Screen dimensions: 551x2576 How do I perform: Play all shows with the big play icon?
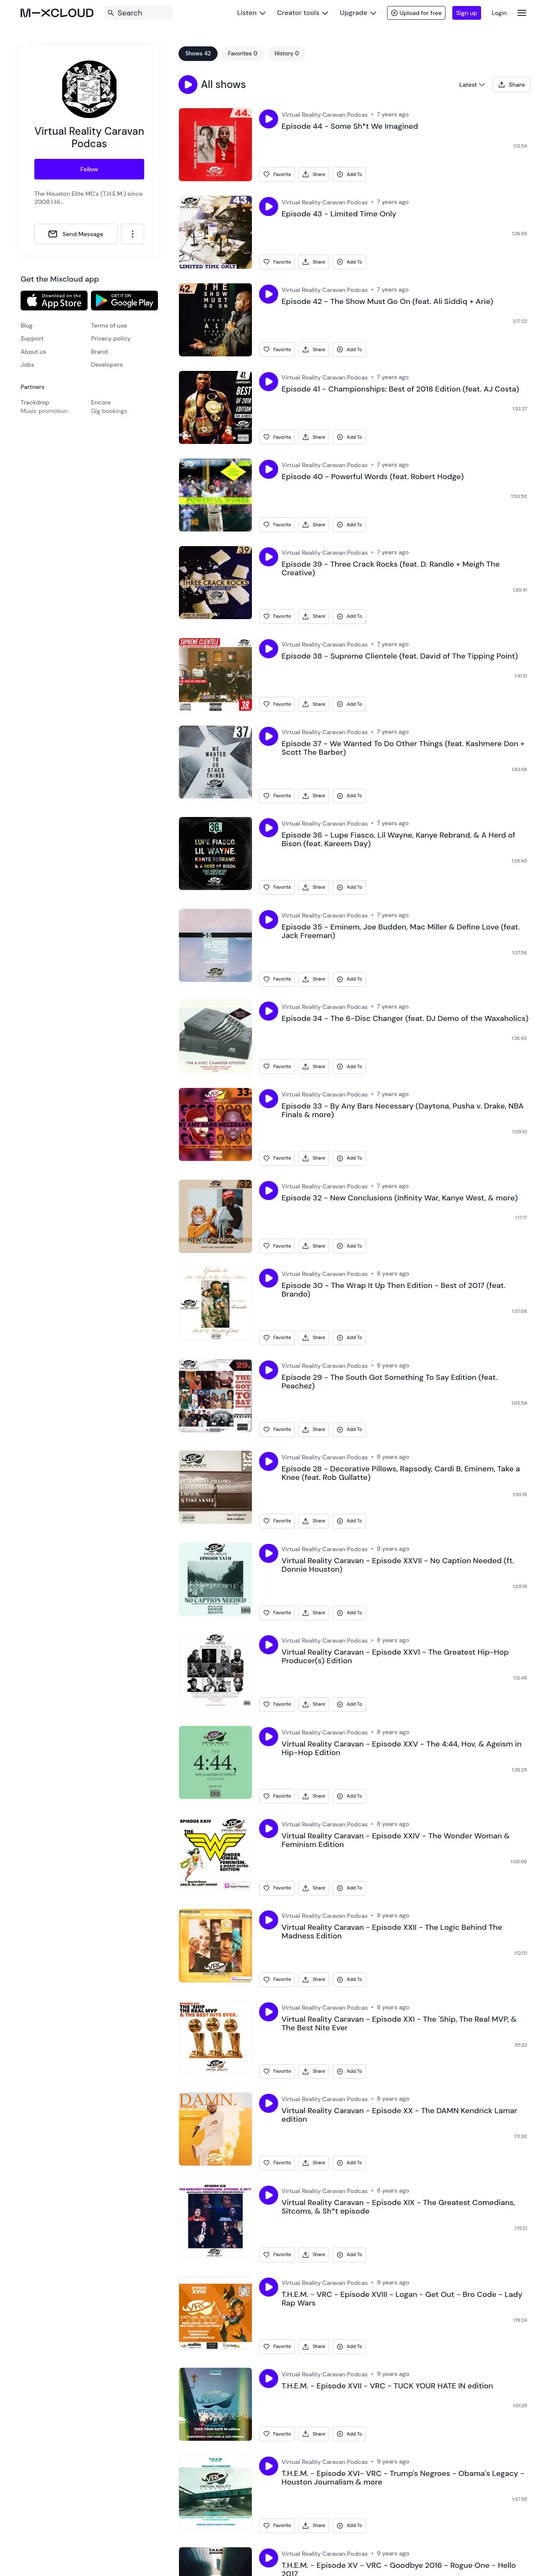(188, 85)
